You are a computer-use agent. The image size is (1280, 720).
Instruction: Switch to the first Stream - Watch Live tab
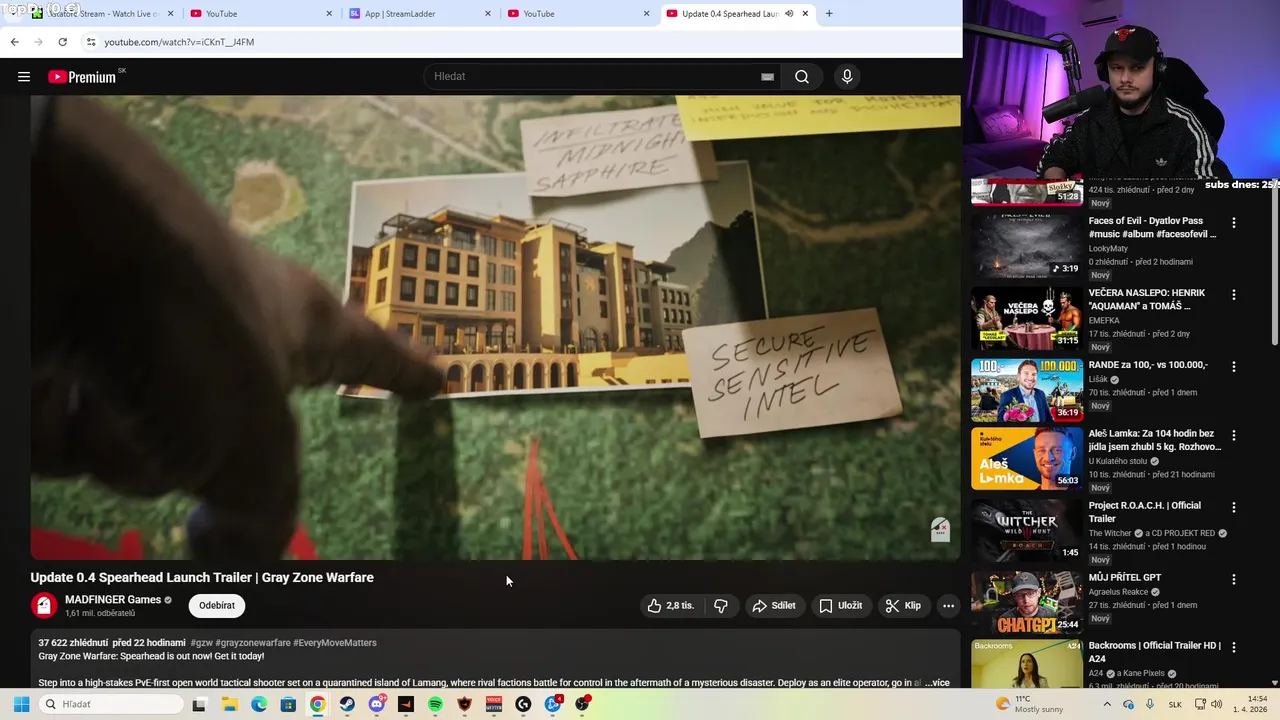[101, 14]
